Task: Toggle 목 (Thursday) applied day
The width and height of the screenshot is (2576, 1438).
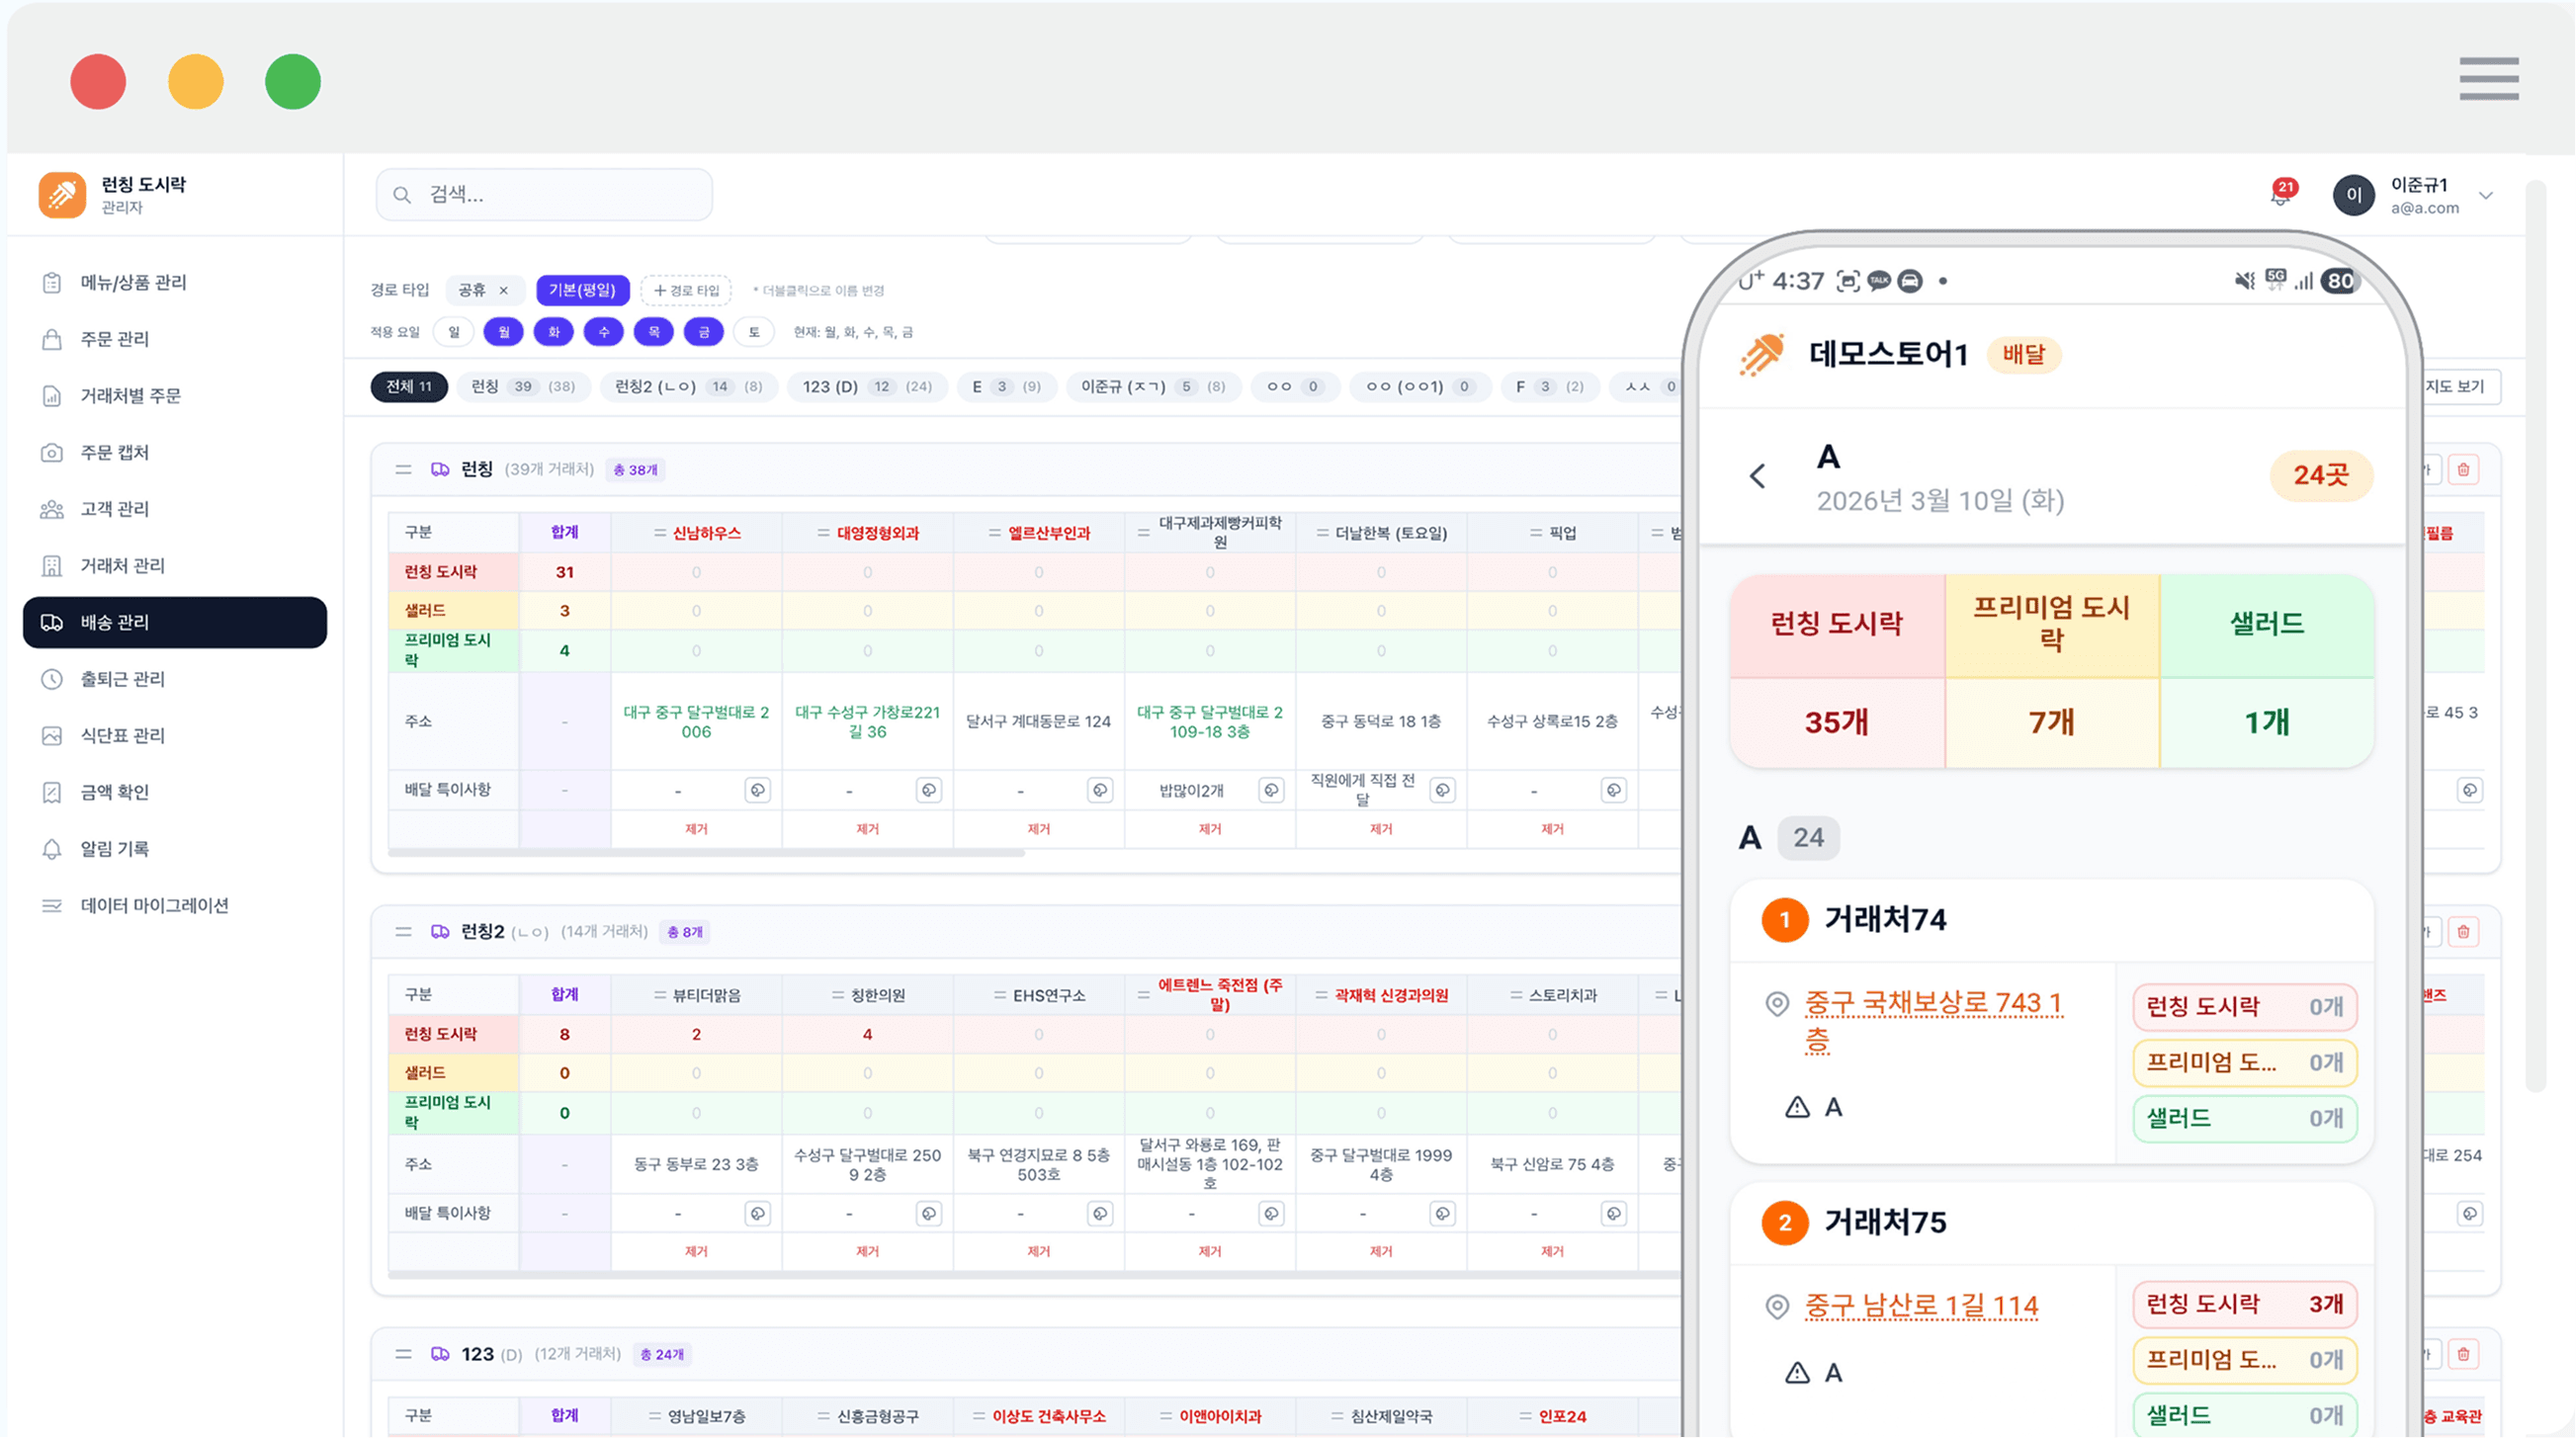Action: 654,332
